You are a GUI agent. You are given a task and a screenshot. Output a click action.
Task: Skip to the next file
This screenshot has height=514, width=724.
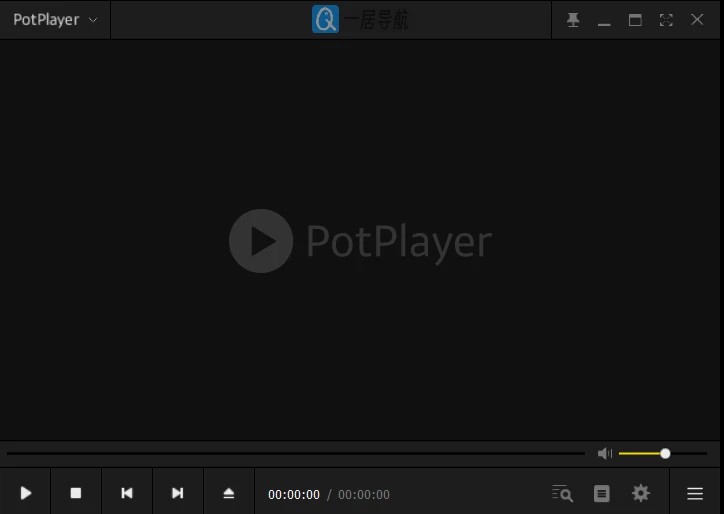[x=178, y=493]
